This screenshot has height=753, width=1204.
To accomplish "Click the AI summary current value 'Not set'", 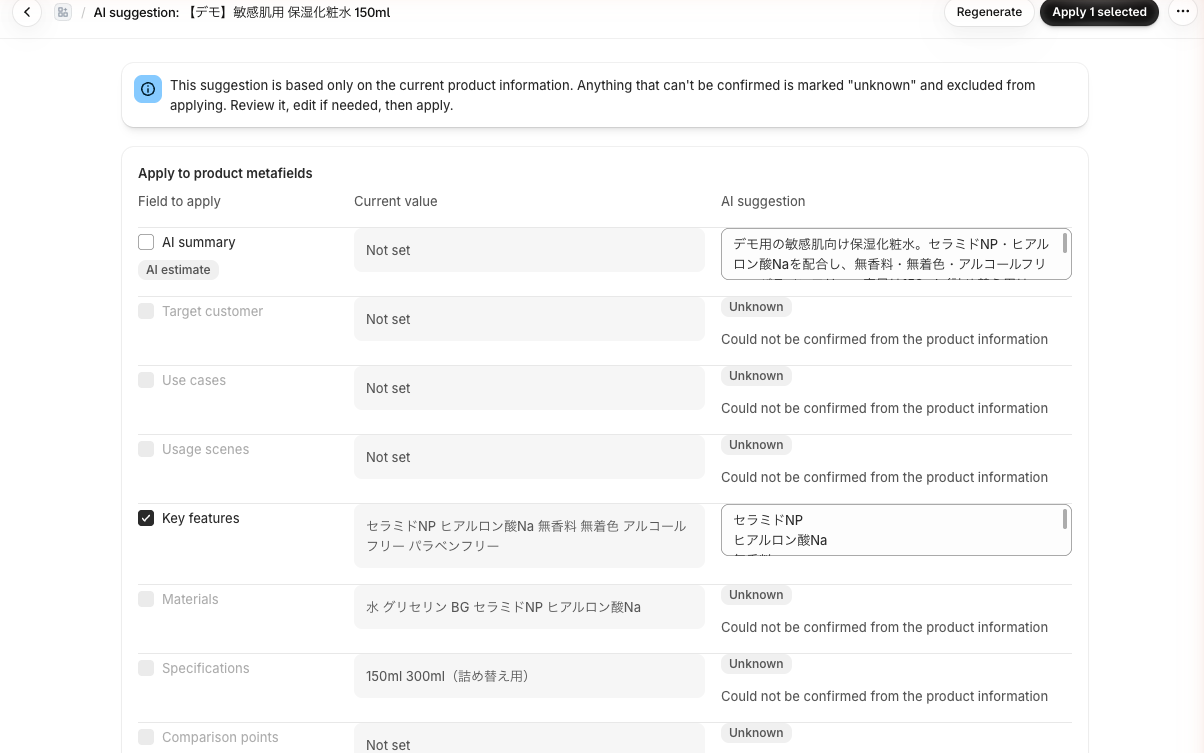I will [529, 250].
